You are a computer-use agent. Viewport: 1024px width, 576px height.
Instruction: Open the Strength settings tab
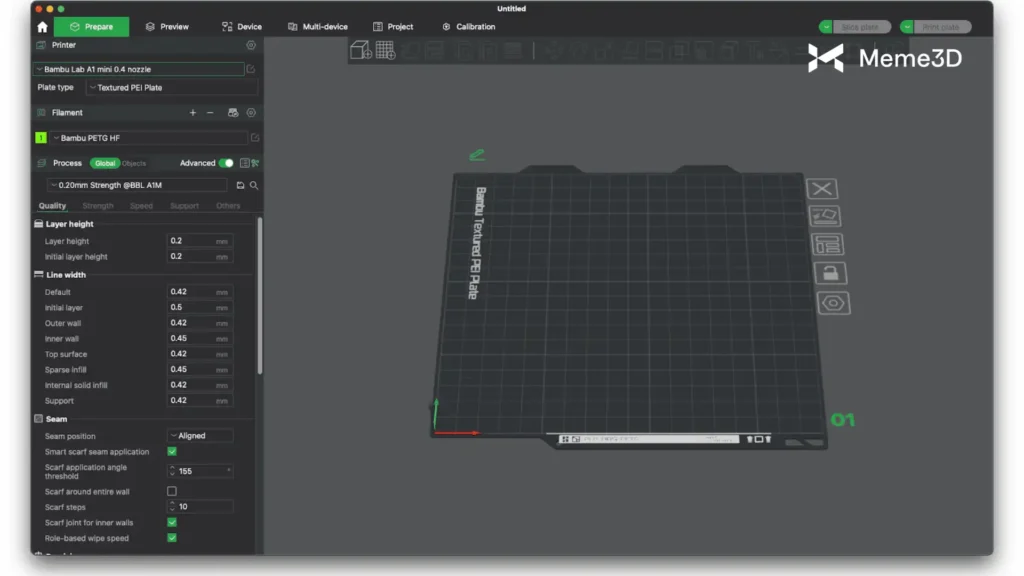coord(98,206)
